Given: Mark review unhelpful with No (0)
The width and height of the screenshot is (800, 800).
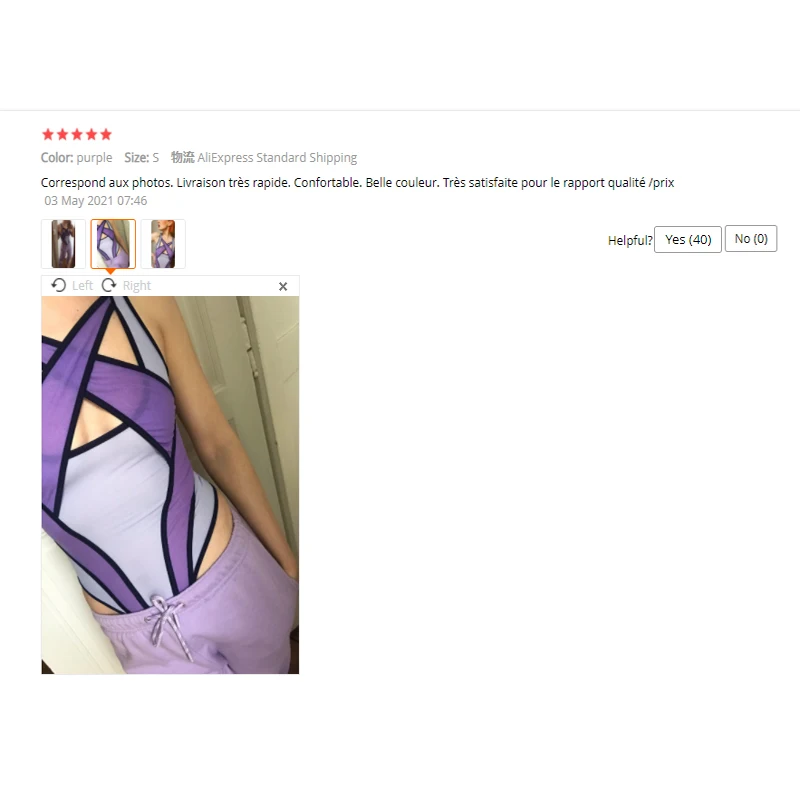Looking at the screenshot, I should click(x=751, y=239).
